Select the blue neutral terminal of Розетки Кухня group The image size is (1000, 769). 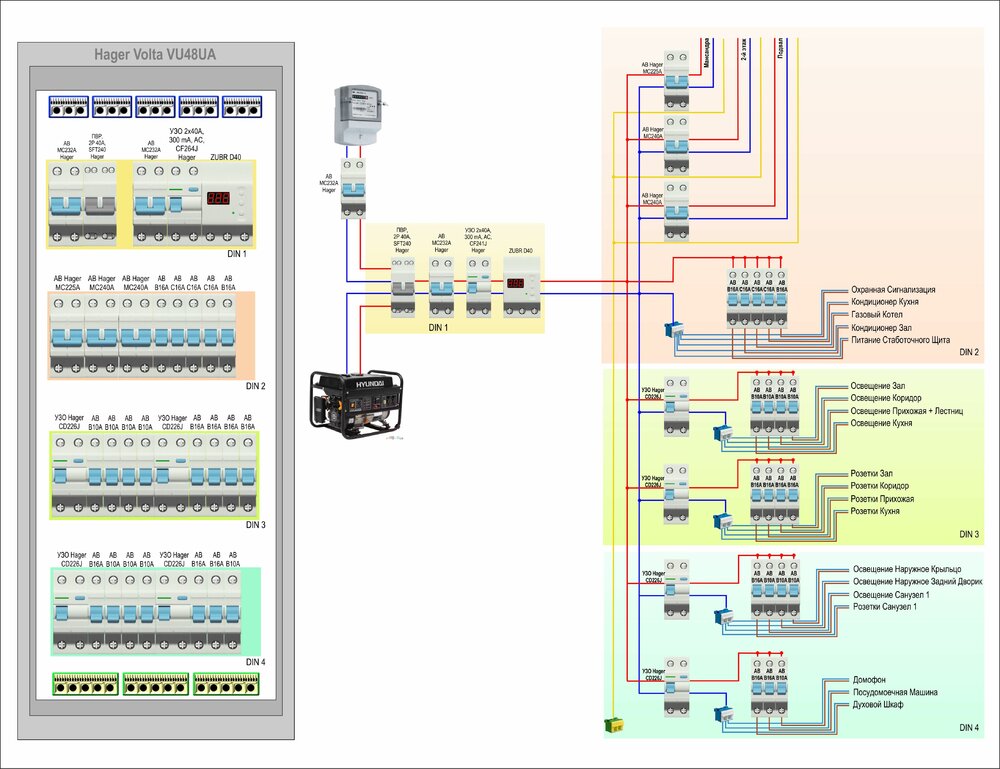pyautogui.click(x=723, y=521)
